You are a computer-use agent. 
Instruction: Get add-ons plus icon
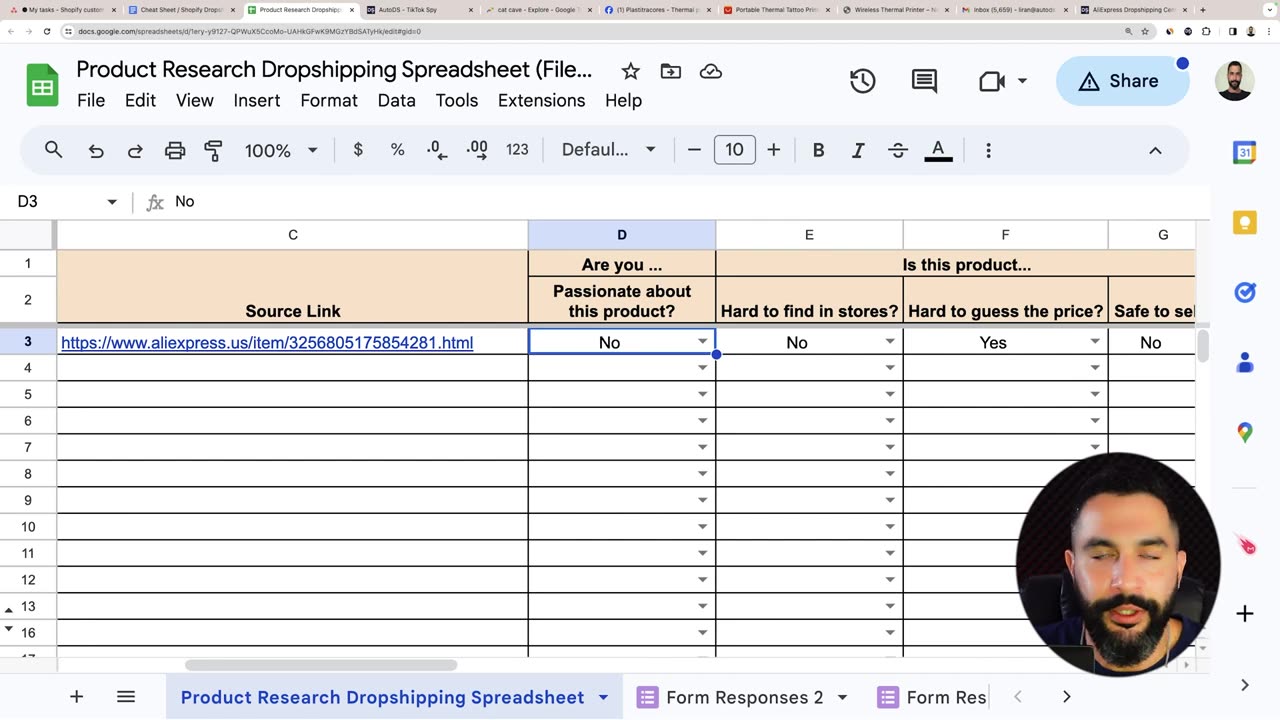coord(1245,613)
